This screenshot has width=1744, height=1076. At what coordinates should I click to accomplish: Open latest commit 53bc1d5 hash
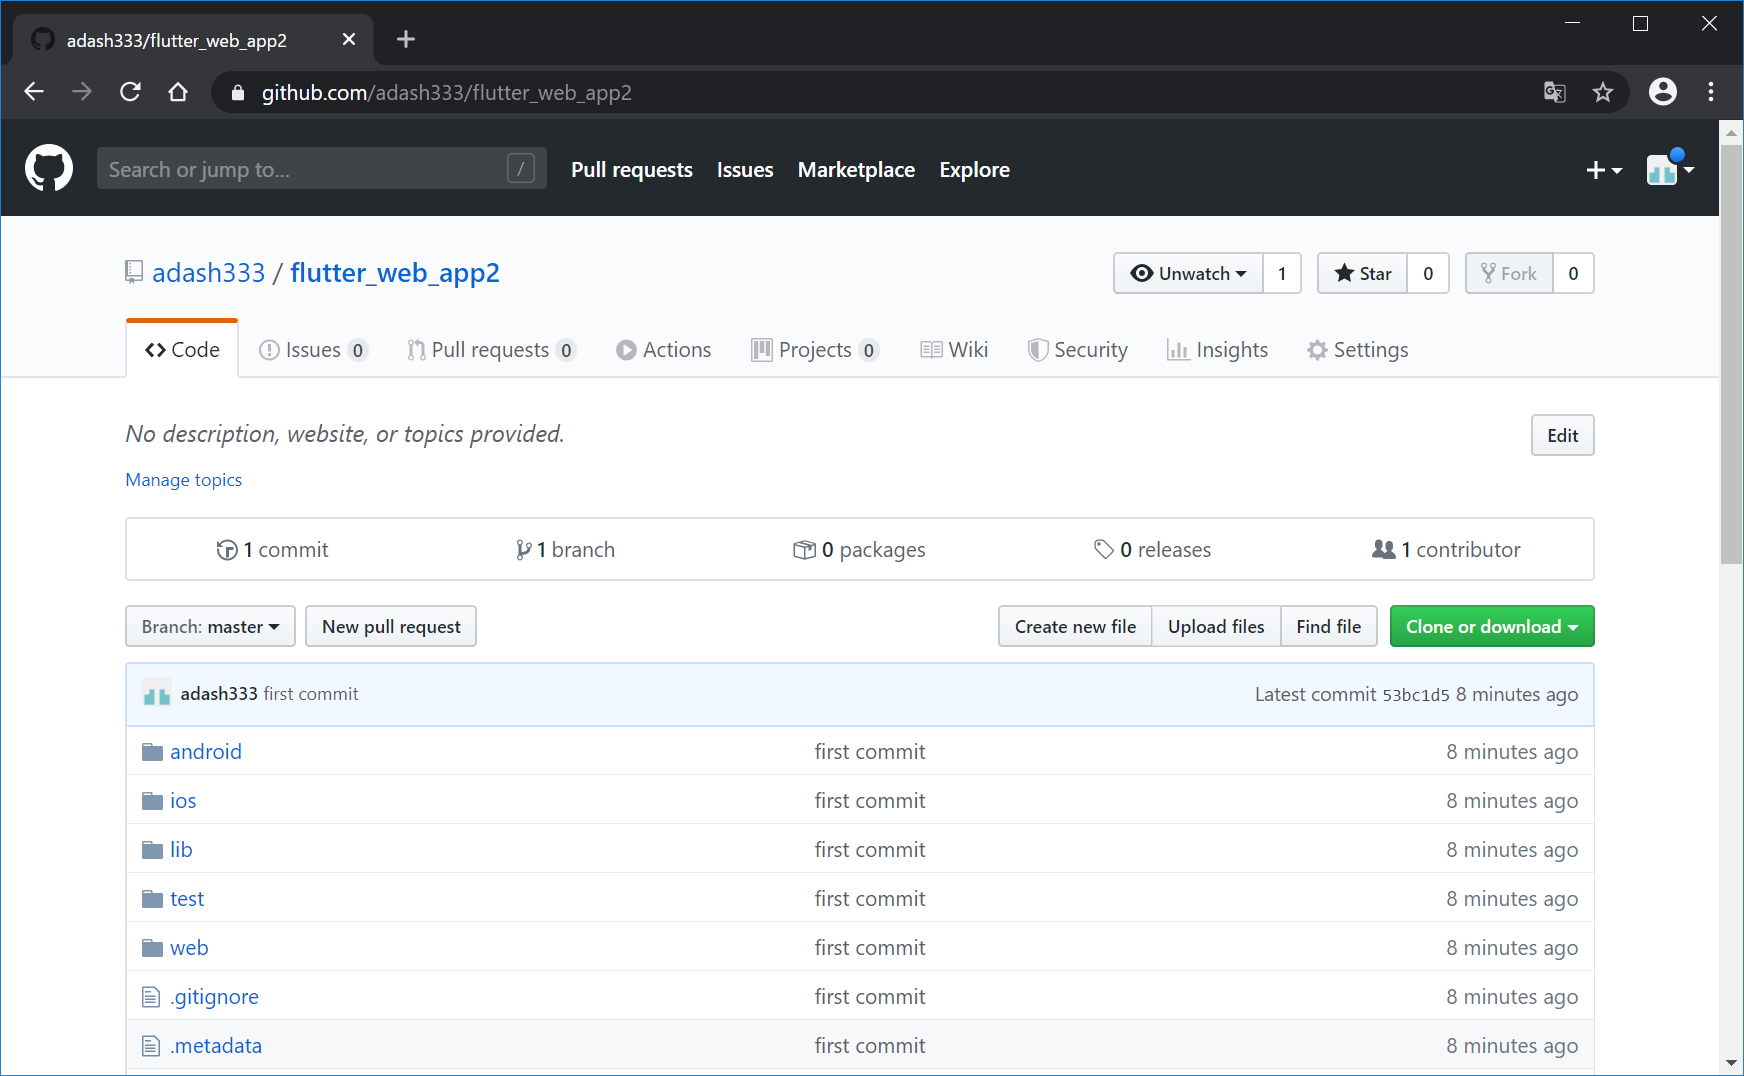click(x=1416, y=695)
